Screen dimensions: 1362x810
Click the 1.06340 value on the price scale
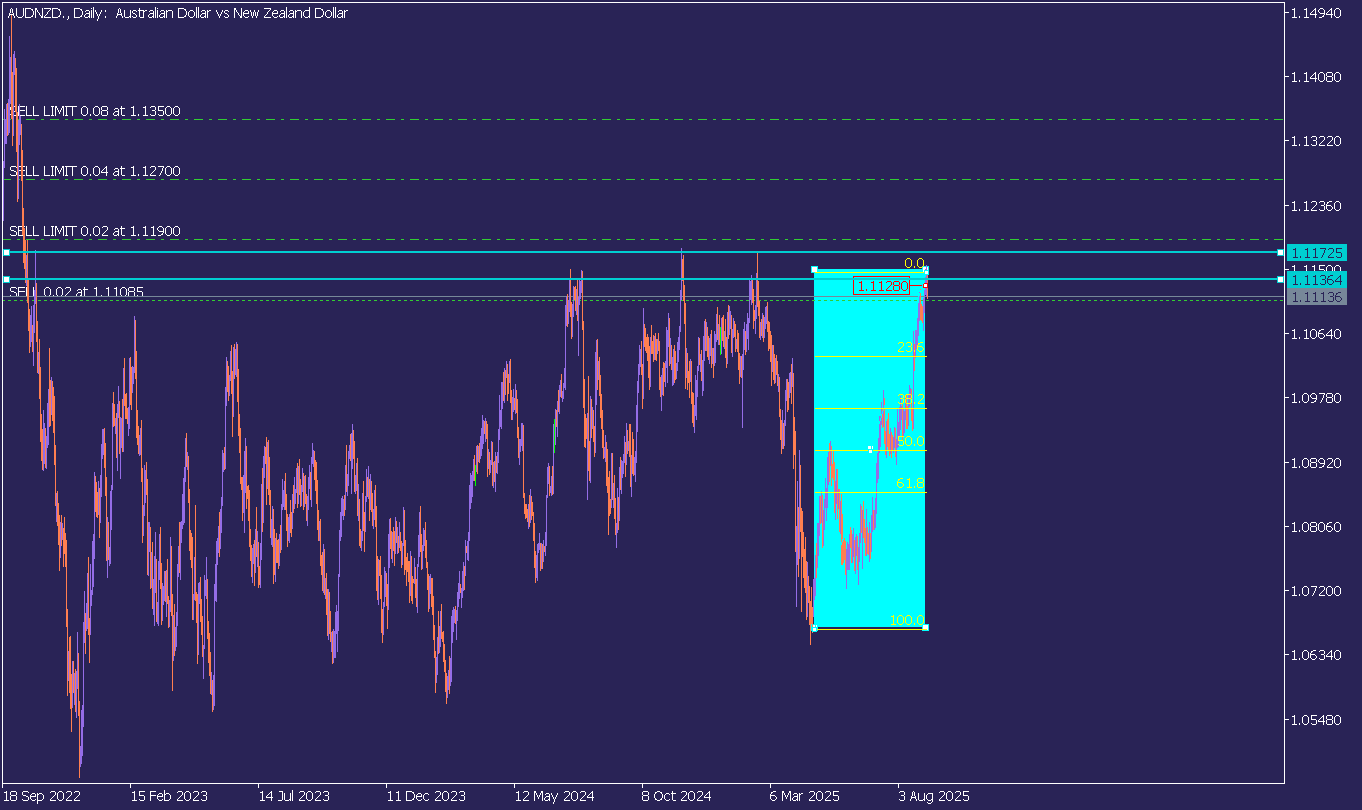(1315, 655)
